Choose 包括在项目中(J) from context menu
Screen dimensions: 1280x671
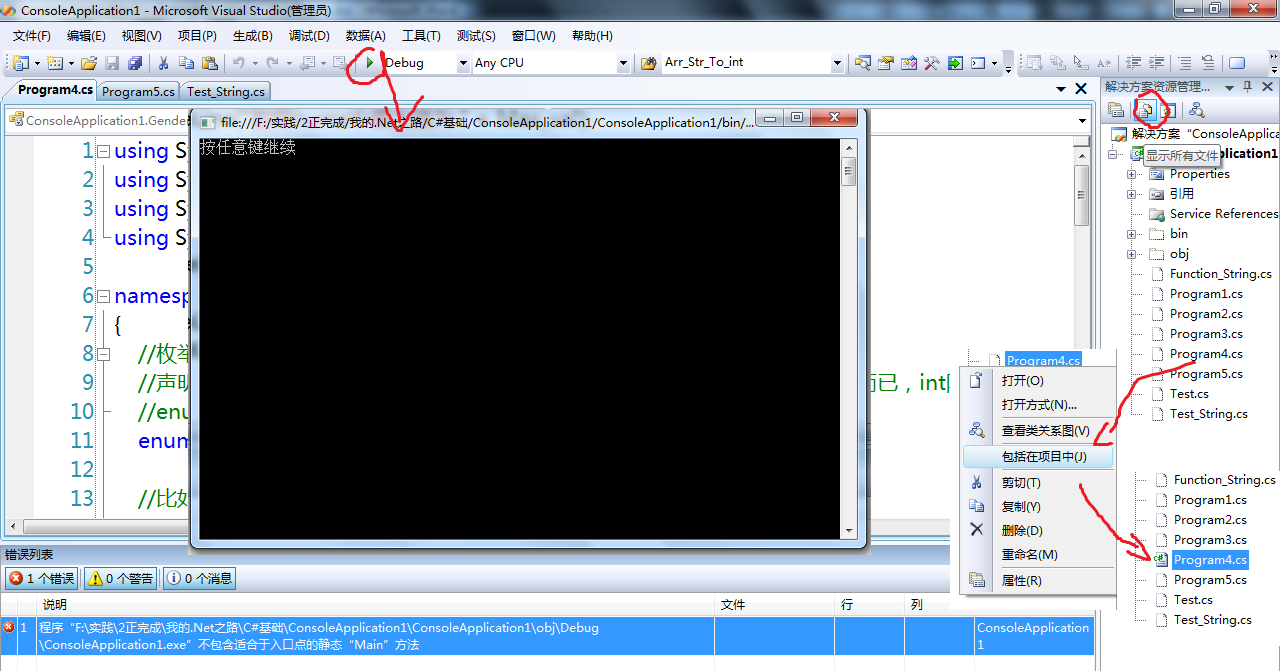tap(1038, 457)
